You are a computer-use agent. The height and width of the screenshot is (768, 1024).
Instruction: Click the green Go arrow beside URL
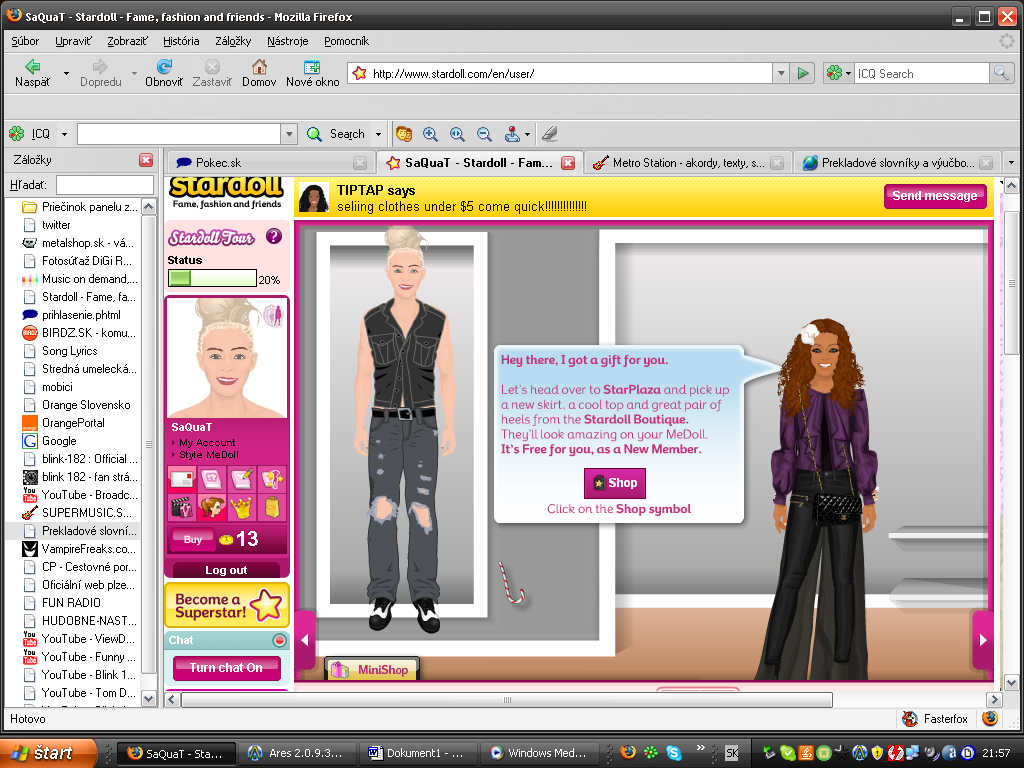pos(803,73)
